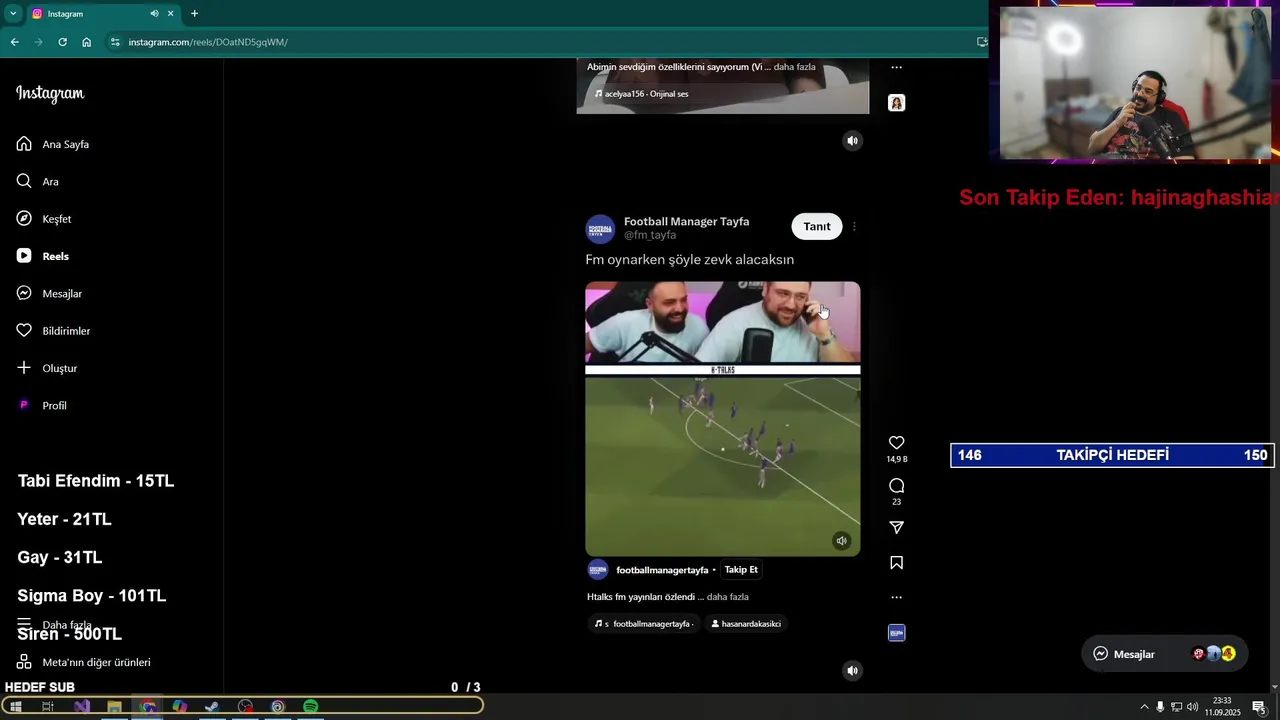Image resolution: width=1280 pixels, height=720 pixels.
Task: Open Bildirimler notifications
Action: 53,331
